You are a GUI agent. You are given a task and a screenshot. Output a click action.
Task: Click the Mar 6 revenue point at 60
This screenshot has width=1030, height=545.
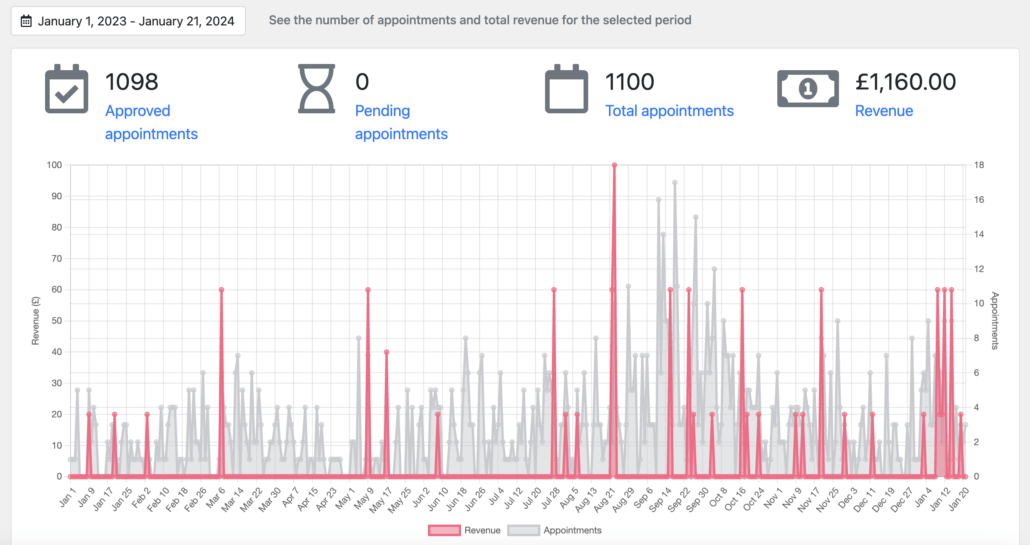click(x=221, y=290)
